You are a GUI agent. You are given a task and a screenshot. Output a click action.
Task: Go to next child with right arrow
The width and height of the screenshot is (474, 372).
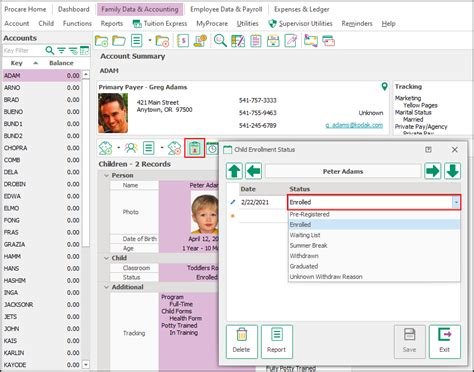tap(432, 171)
